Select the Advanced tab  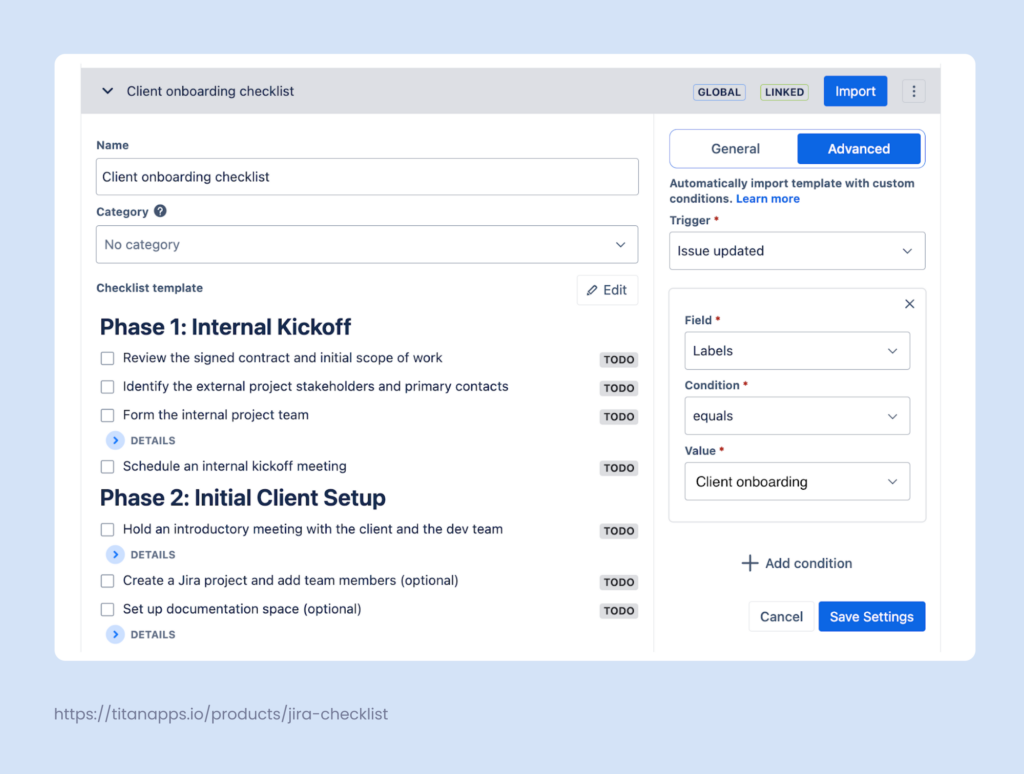click(858, 147)
